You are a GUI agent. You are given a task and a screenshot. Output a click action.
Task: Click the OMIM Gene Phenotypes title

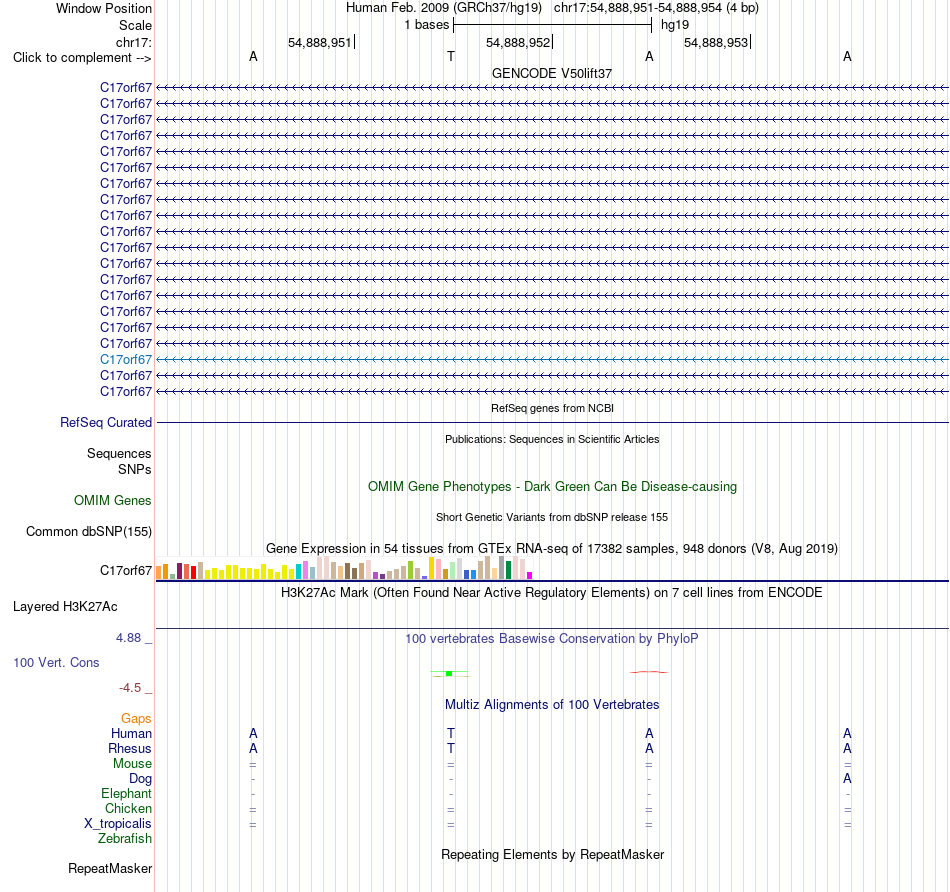click(552, 487)
